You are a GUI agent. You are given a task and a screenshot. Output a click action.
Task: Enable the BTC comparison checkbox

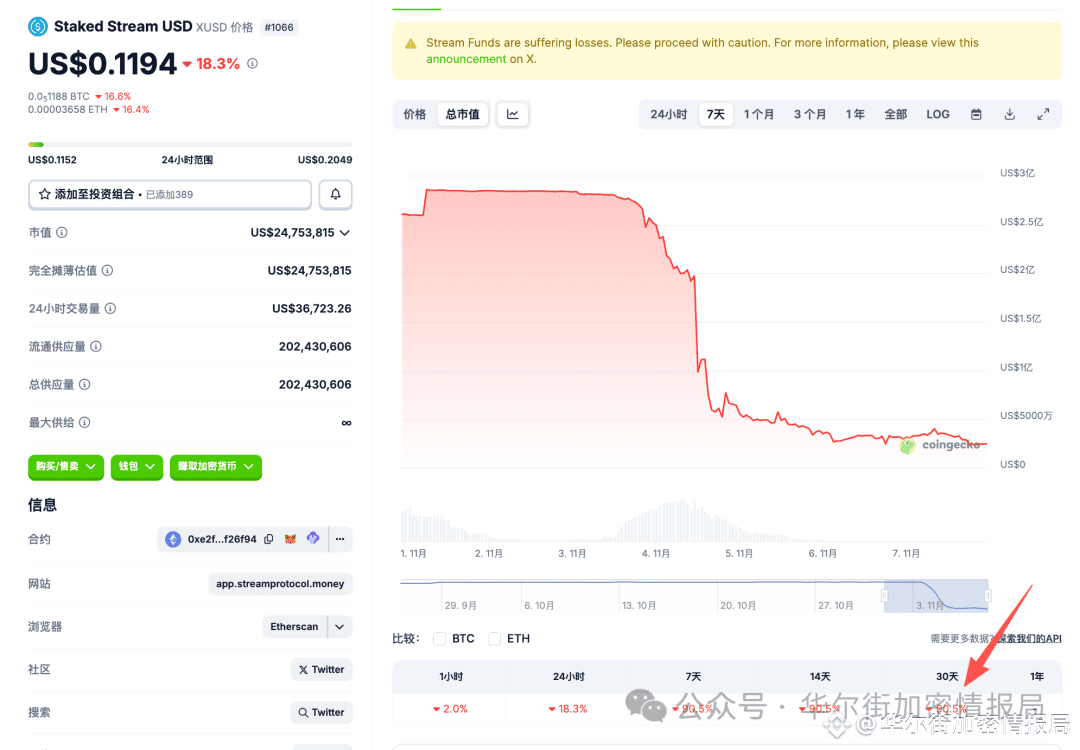tap(439, 638)
